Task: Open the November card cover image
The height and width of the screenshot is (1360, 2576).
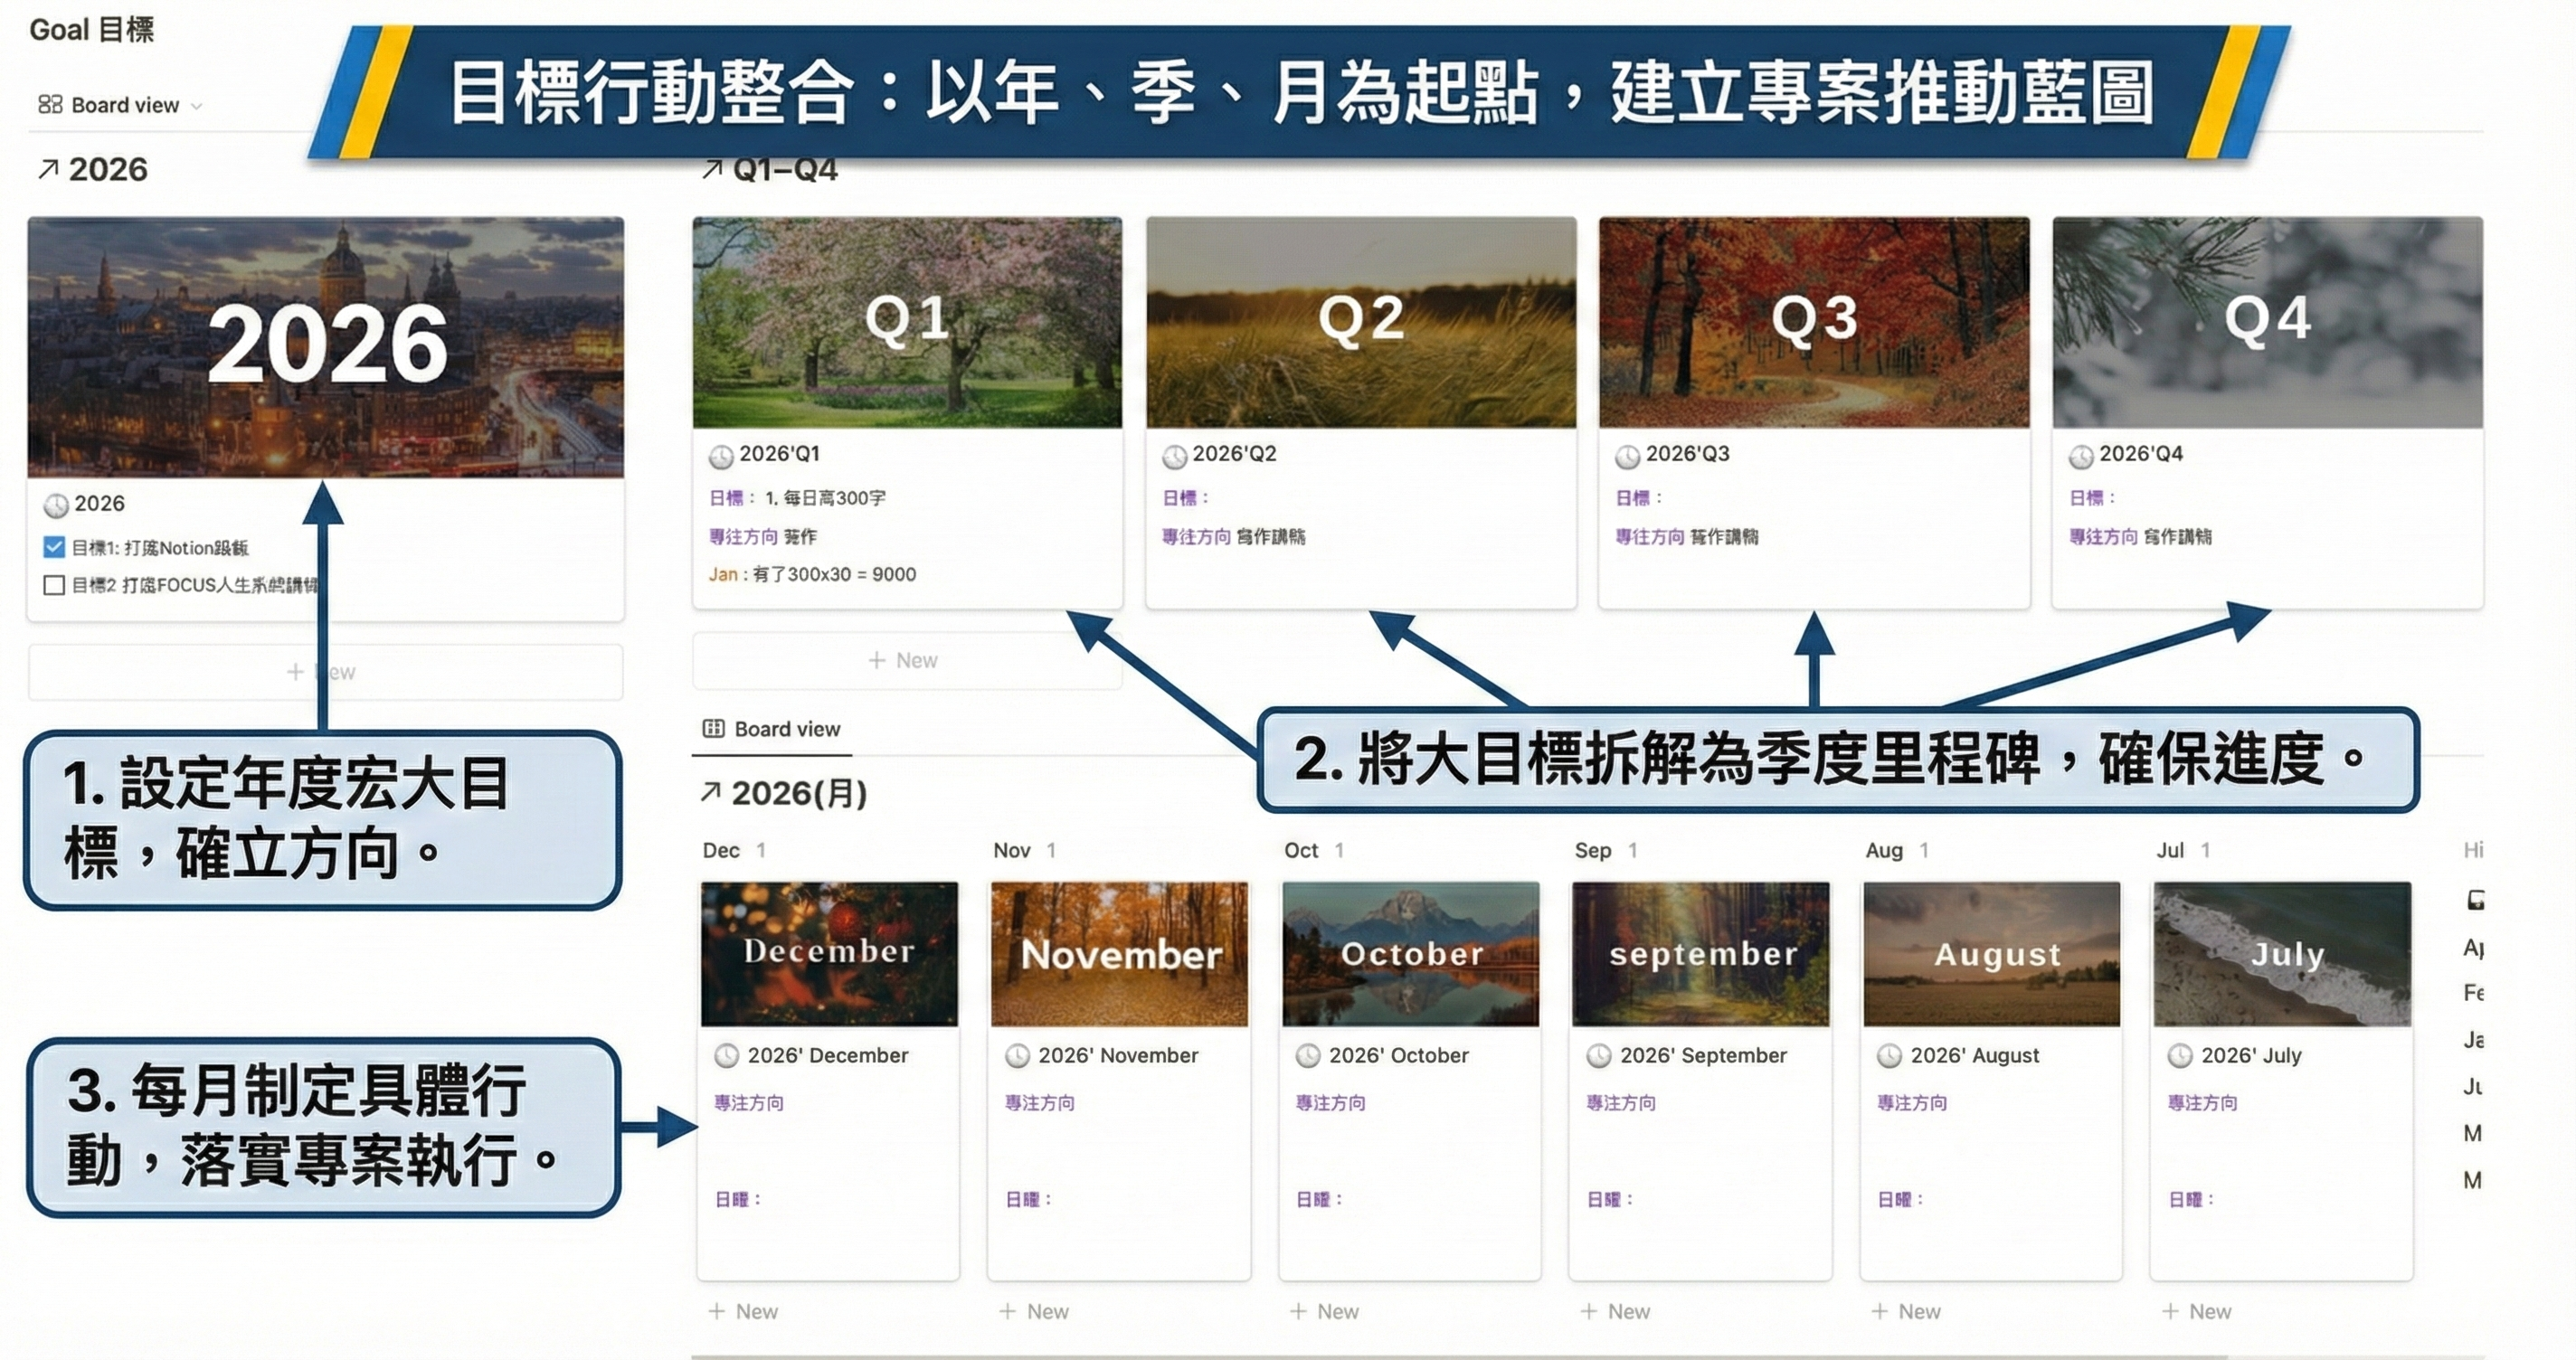Action: [x=1119, y=954]
